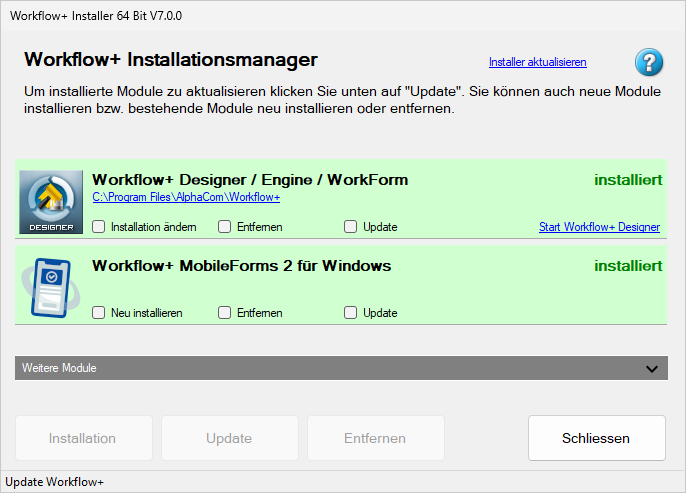Screen dimensions: 686x493
Task: Check 'Installation ändern' for Designer module
Action: (98, 227)
